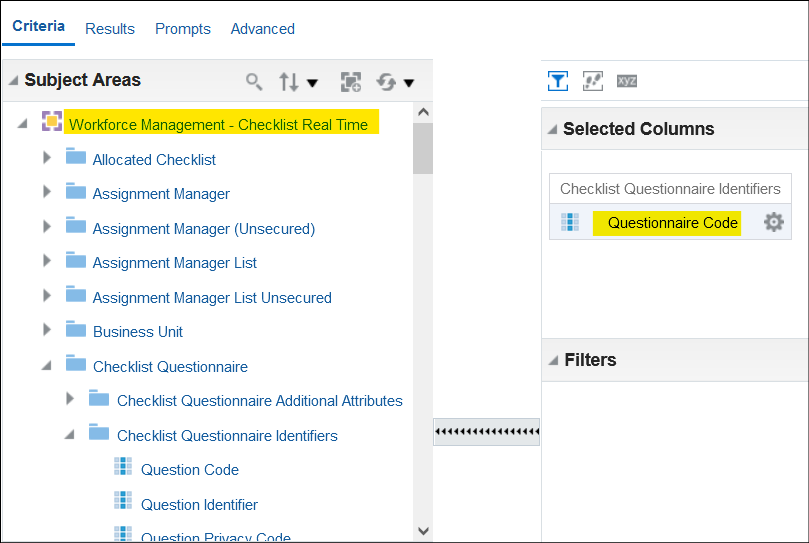809x543 pixels.
Task: Collapse the Checklist Questionnaire folder
Action: [46, 365]
